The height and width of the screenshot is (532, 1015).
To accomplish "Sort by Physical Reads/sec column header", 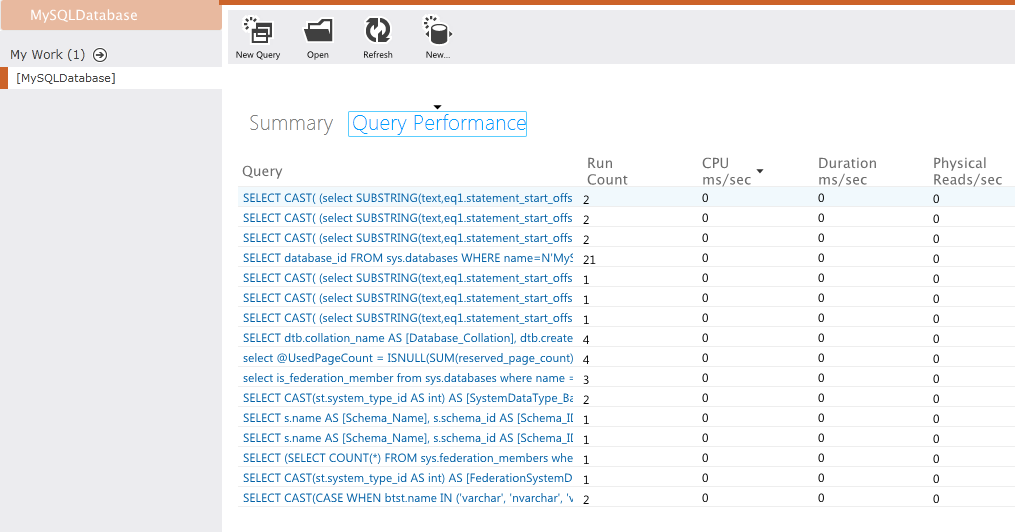I will pos(966,171).
